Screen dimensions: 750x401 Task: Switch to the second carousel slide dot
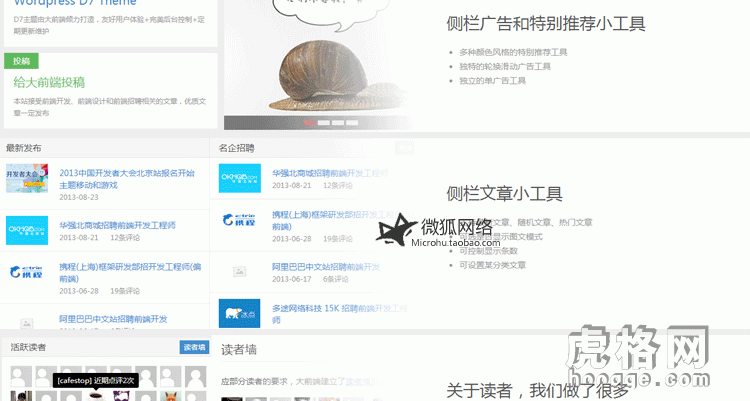pos(324,123)
